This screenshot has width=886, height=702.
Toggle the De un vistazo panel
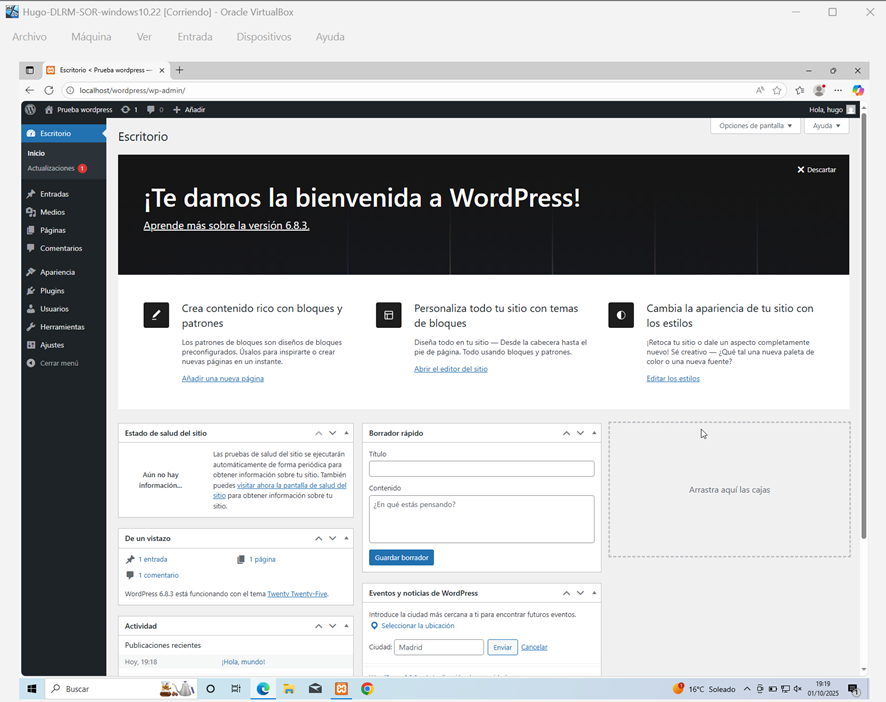(346, 538)
